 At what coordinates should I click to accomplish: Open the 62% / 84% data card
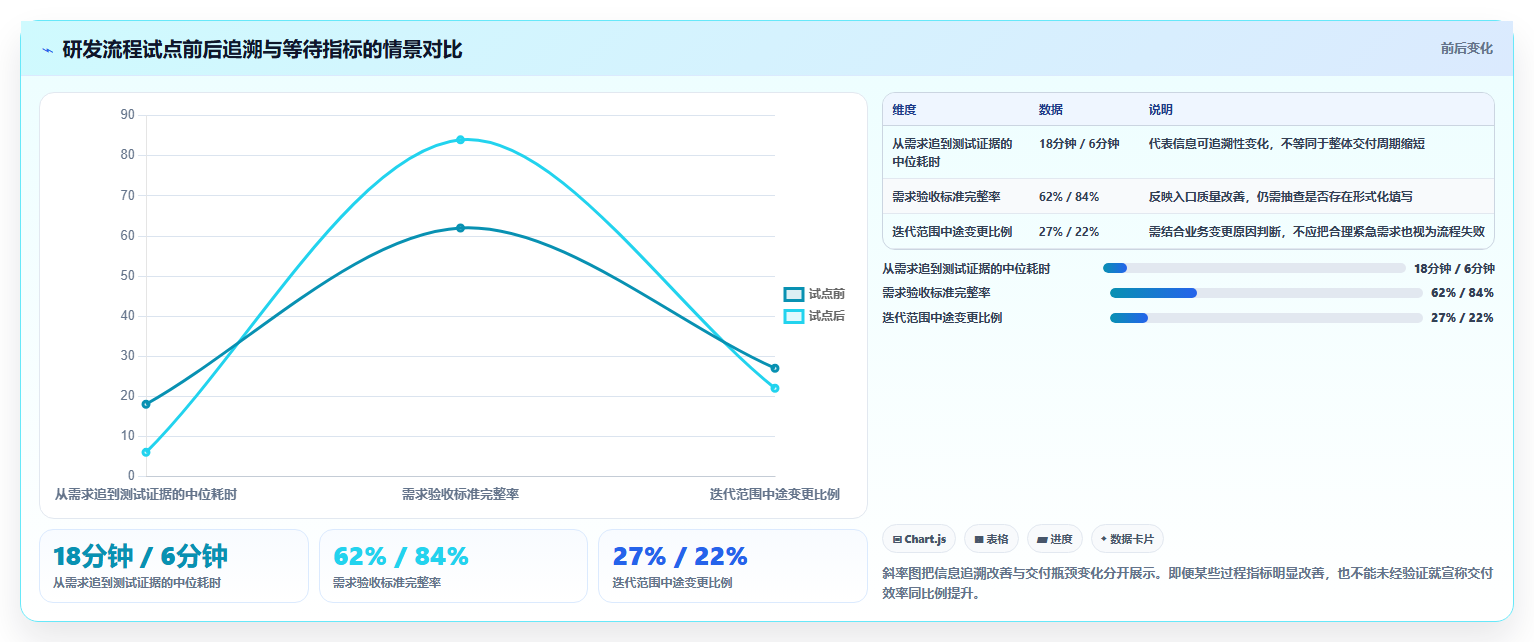pos(453,566)
